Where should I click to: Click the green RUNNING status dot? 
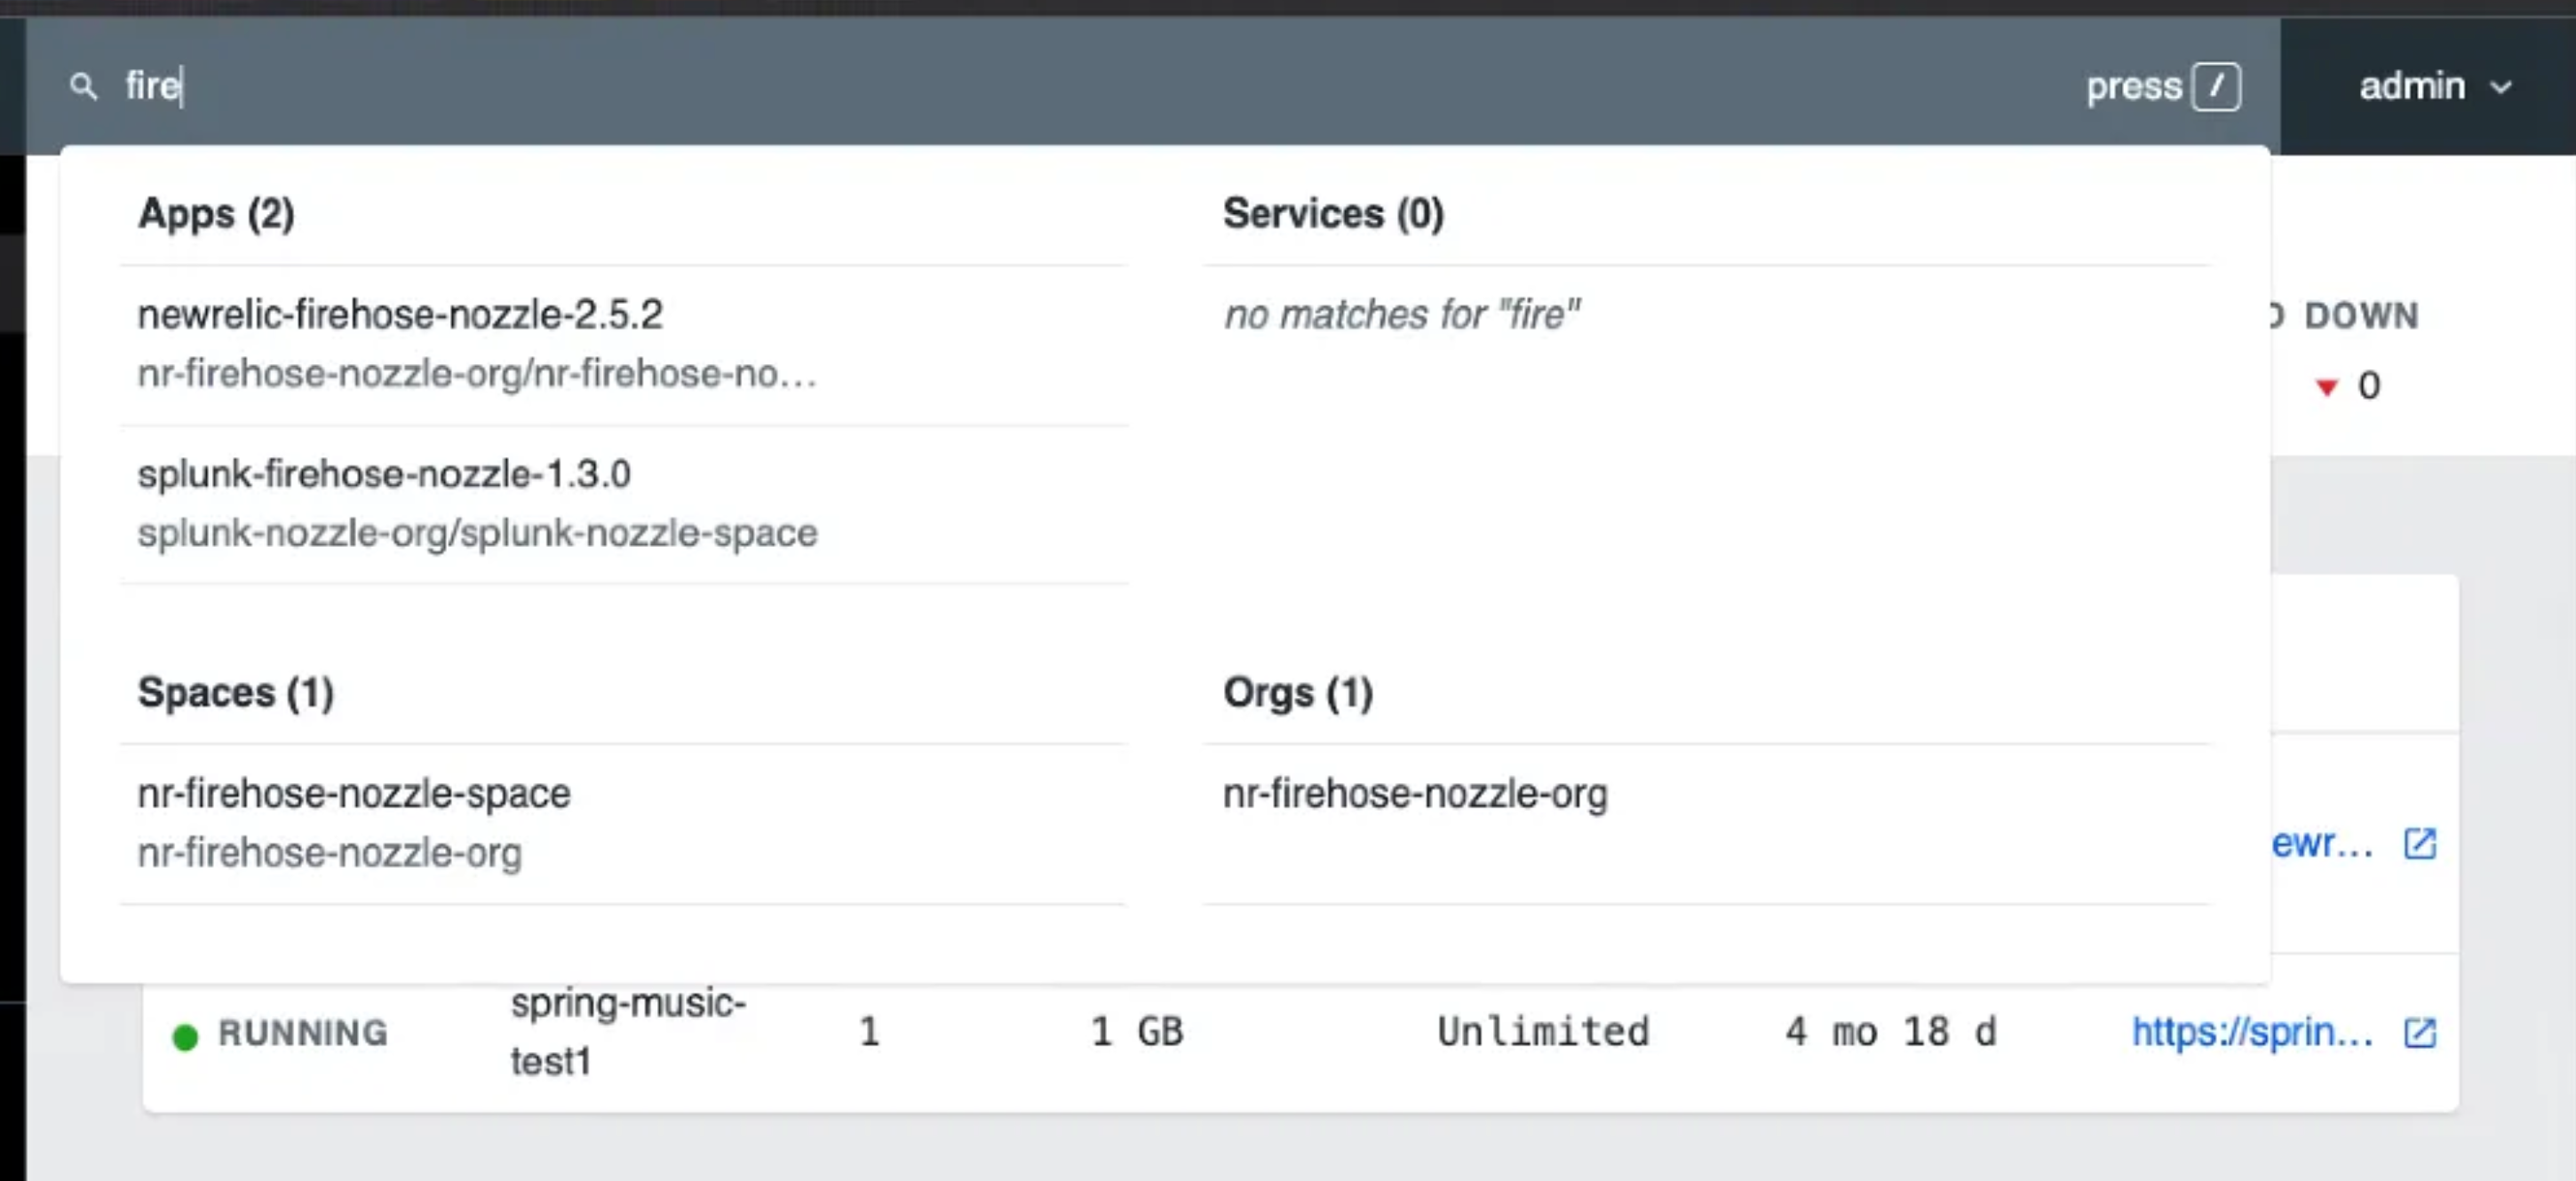(185, 1037)
